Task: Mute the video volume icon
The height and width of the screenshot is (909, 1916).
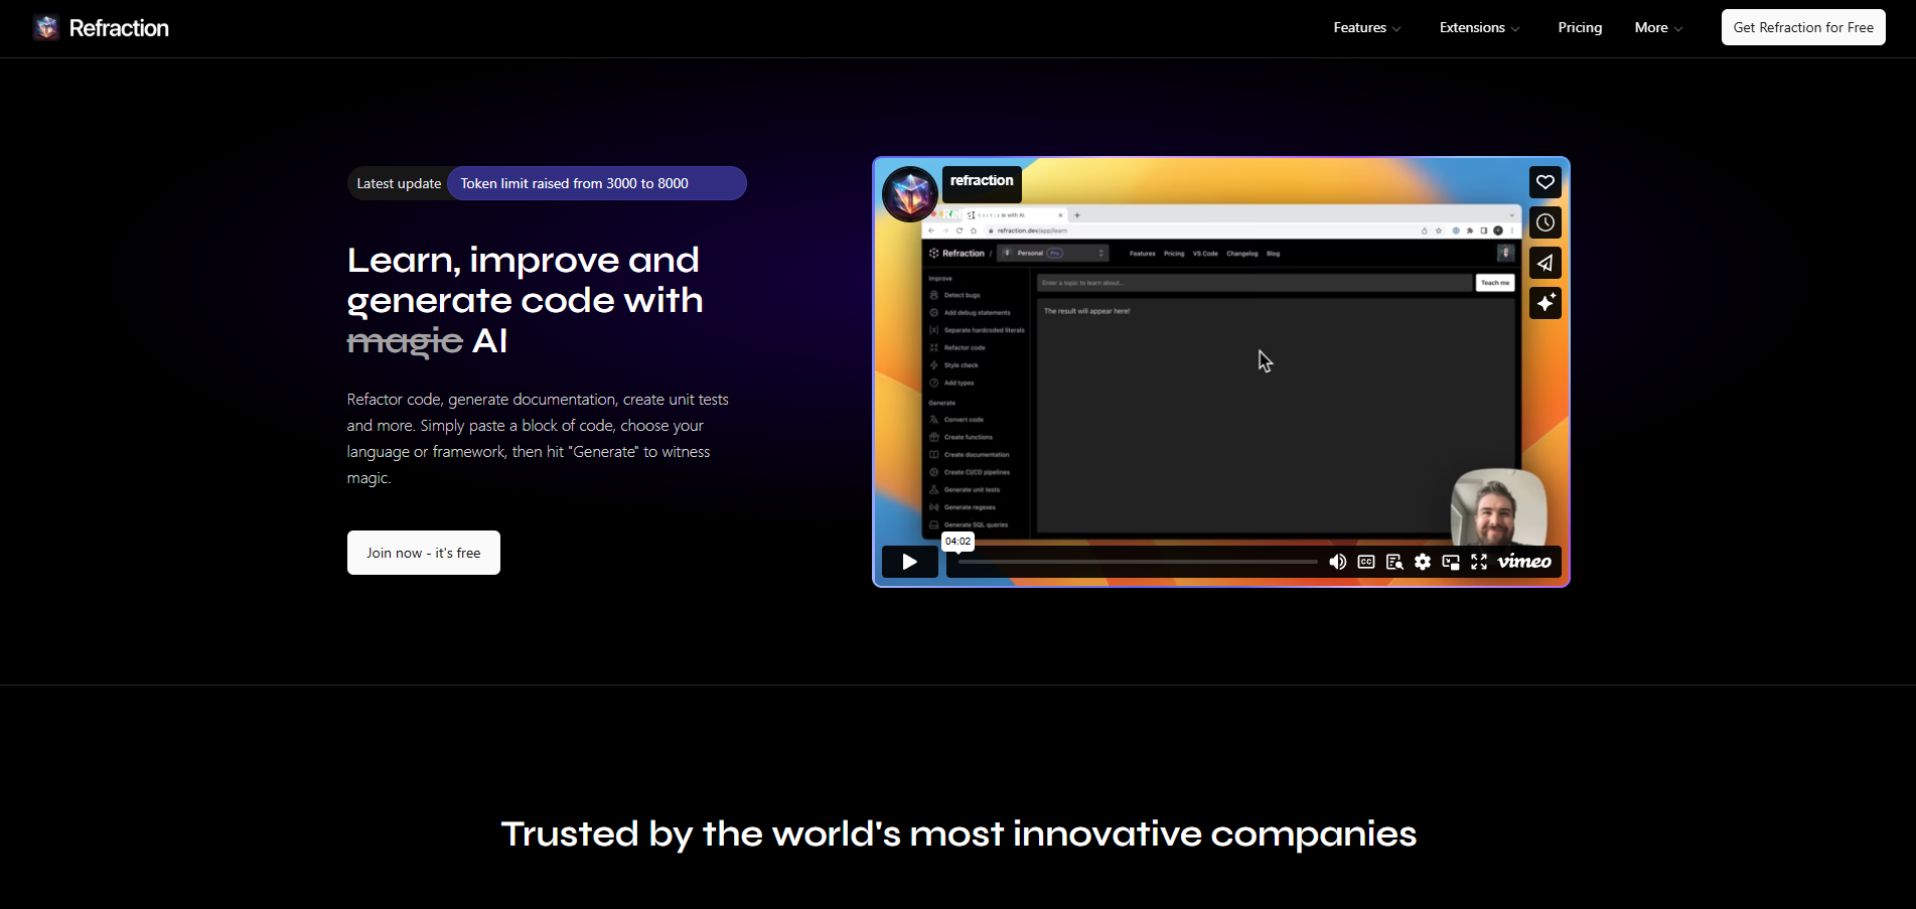Action: click(1337, 562)
